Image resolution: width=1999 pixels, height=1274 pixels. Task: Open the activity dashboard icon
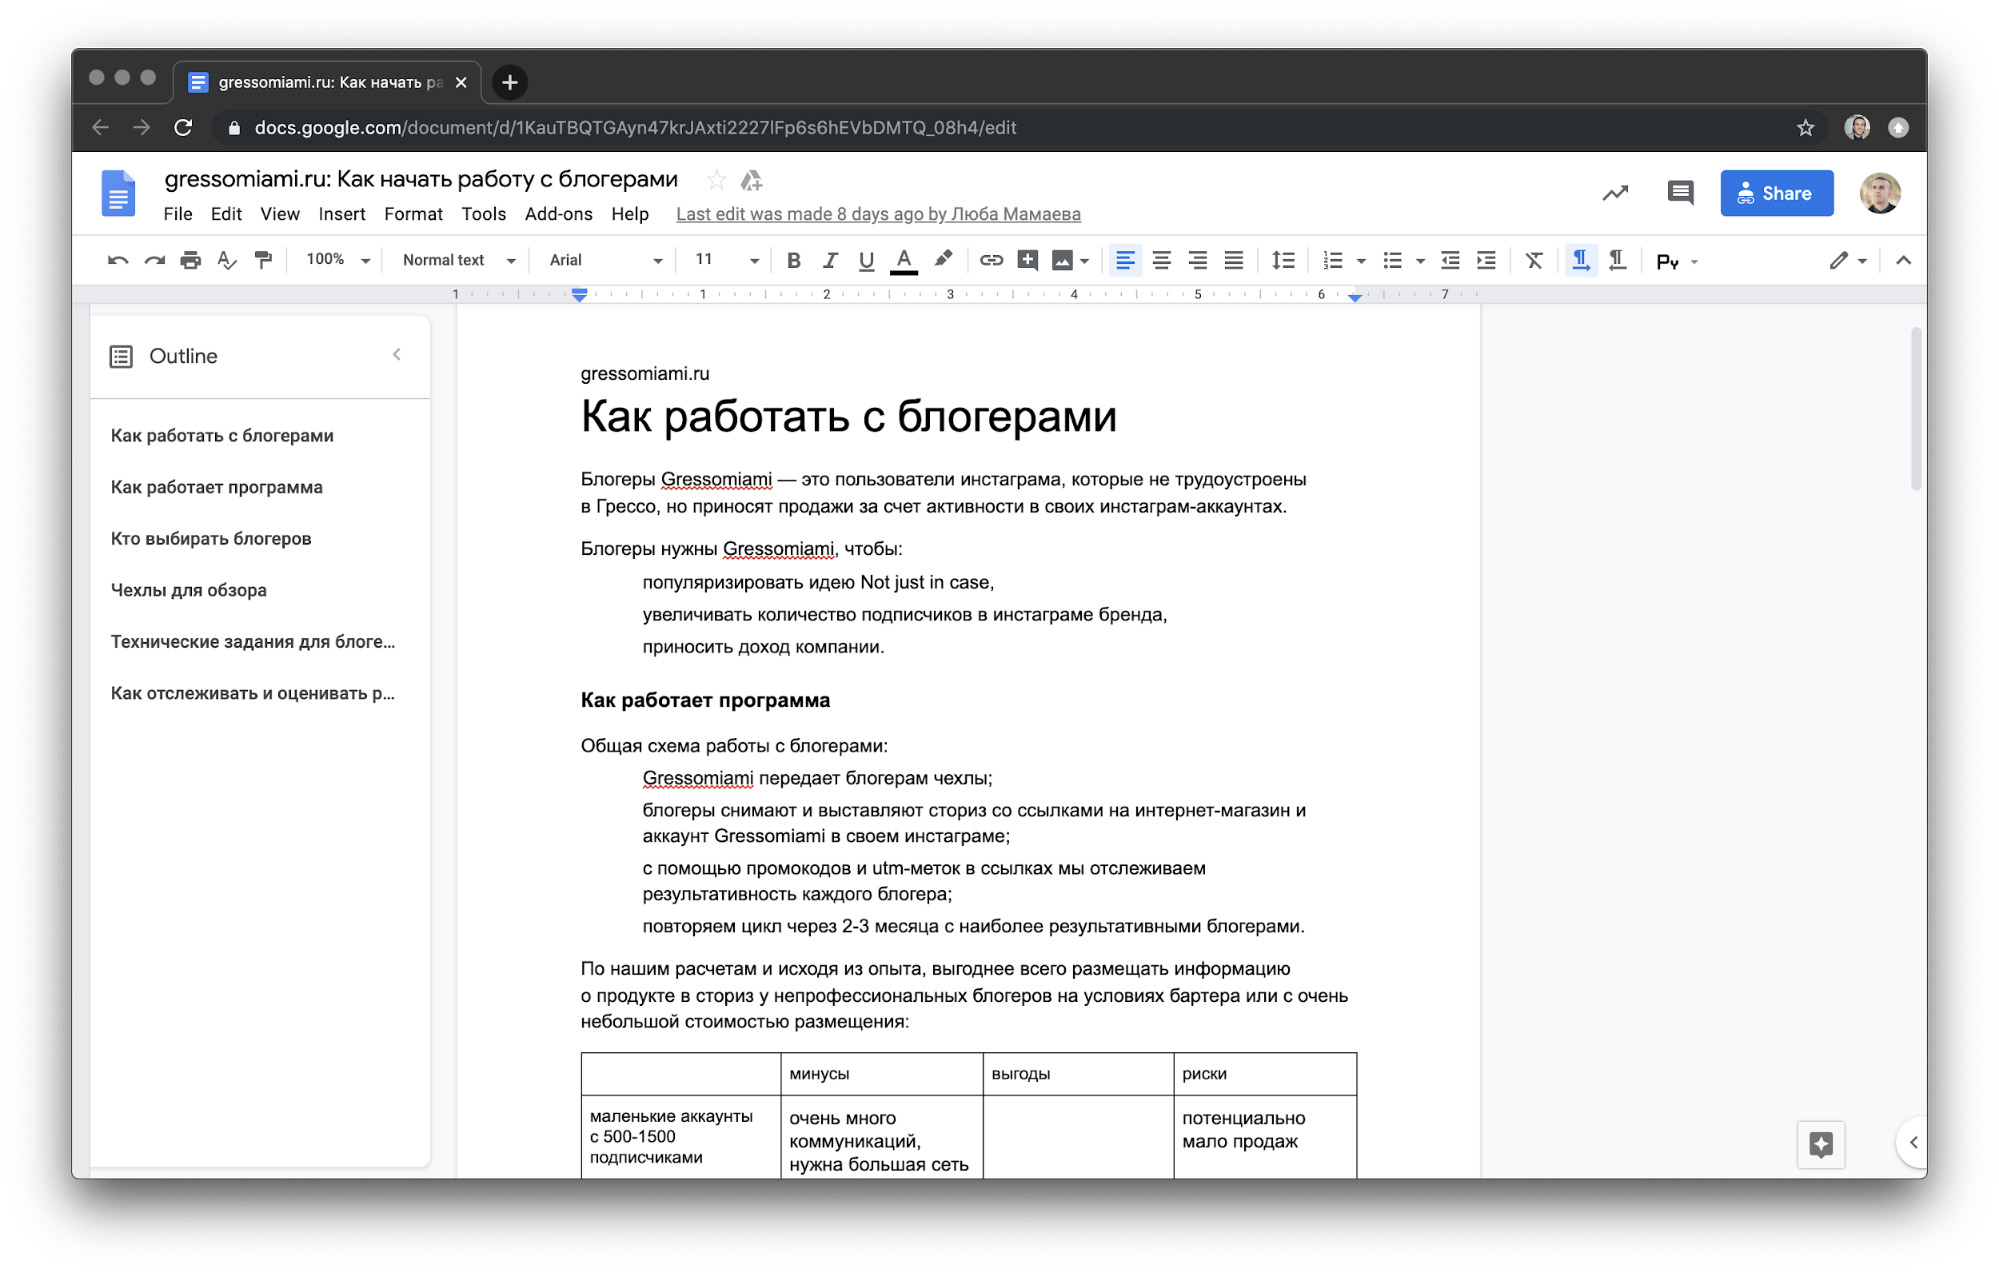[1615, 193]
